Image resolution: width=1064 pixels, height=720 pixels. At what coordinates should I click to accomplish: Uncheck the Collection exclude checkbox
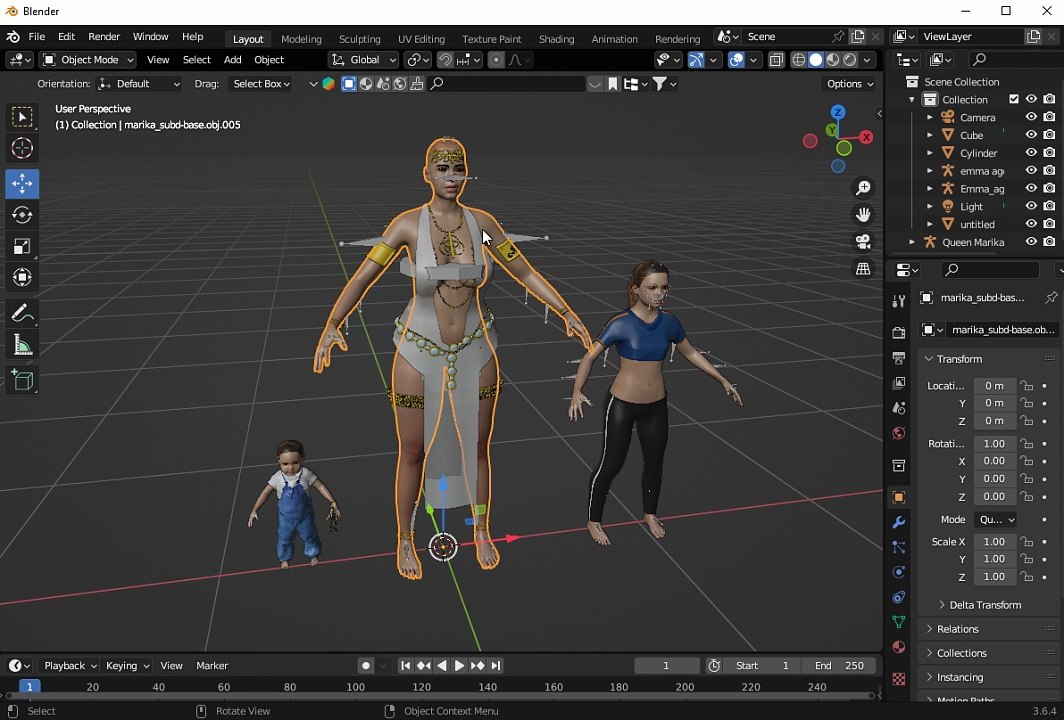coord(1014,99)
